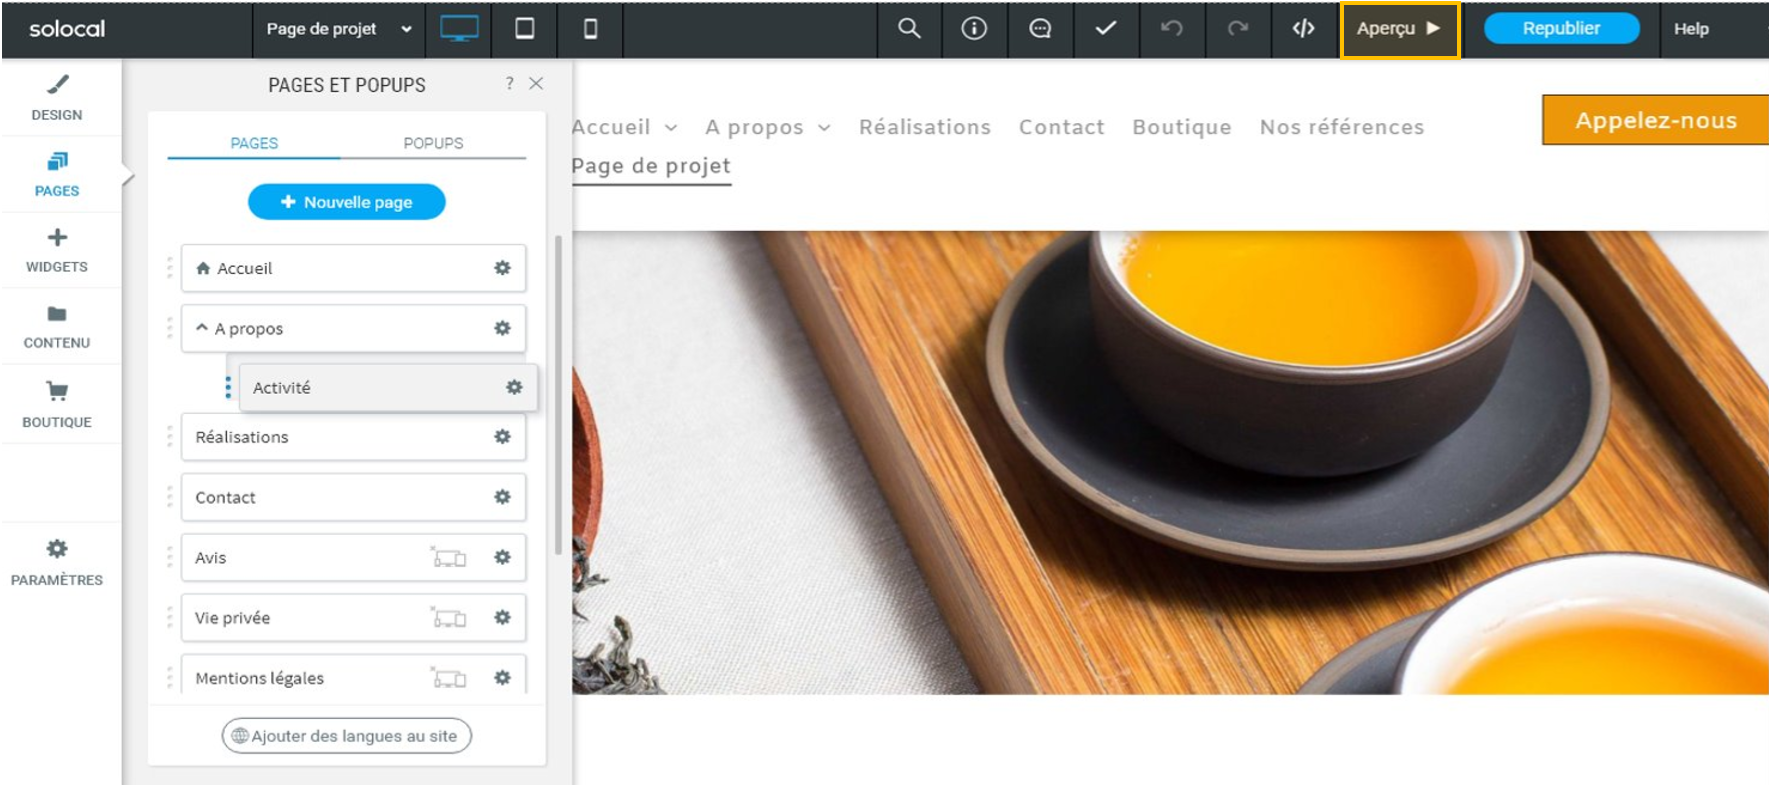Click drag handle of Activité row

(228, 387)
